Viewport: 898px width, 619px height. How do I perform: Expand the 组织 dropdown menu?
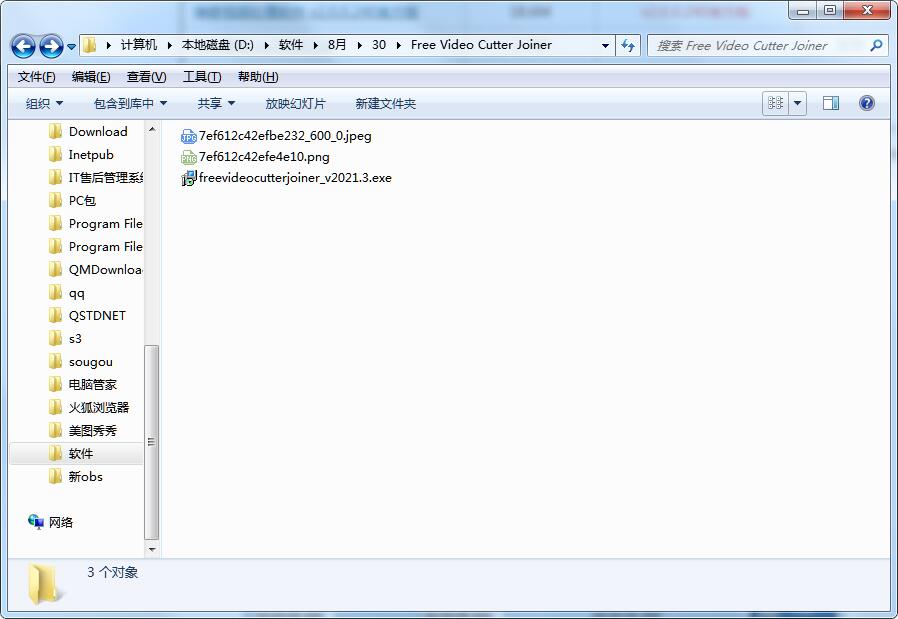pos(44,104)
